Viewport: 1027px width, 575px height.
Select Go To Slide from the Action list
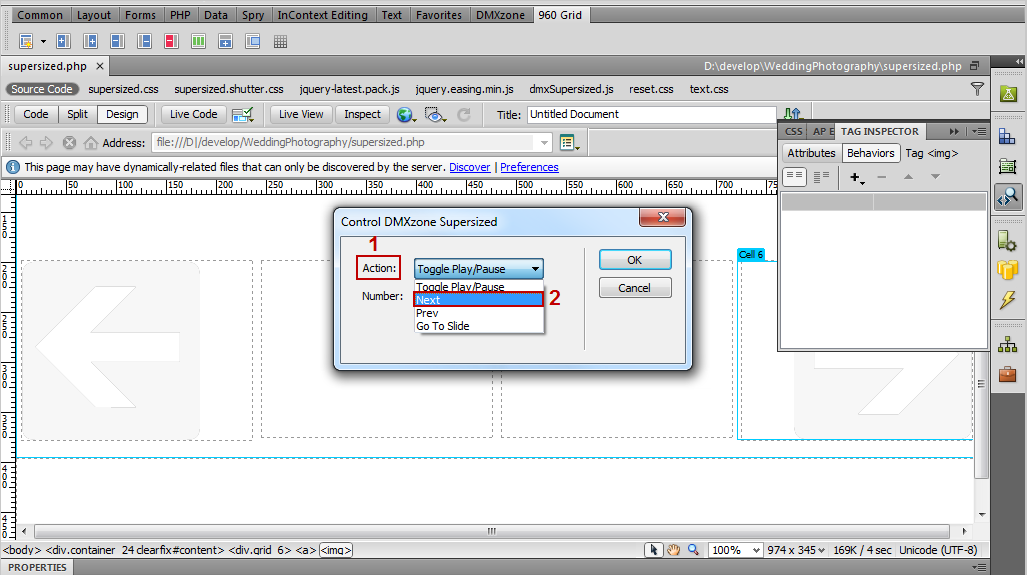pos(479,326)
